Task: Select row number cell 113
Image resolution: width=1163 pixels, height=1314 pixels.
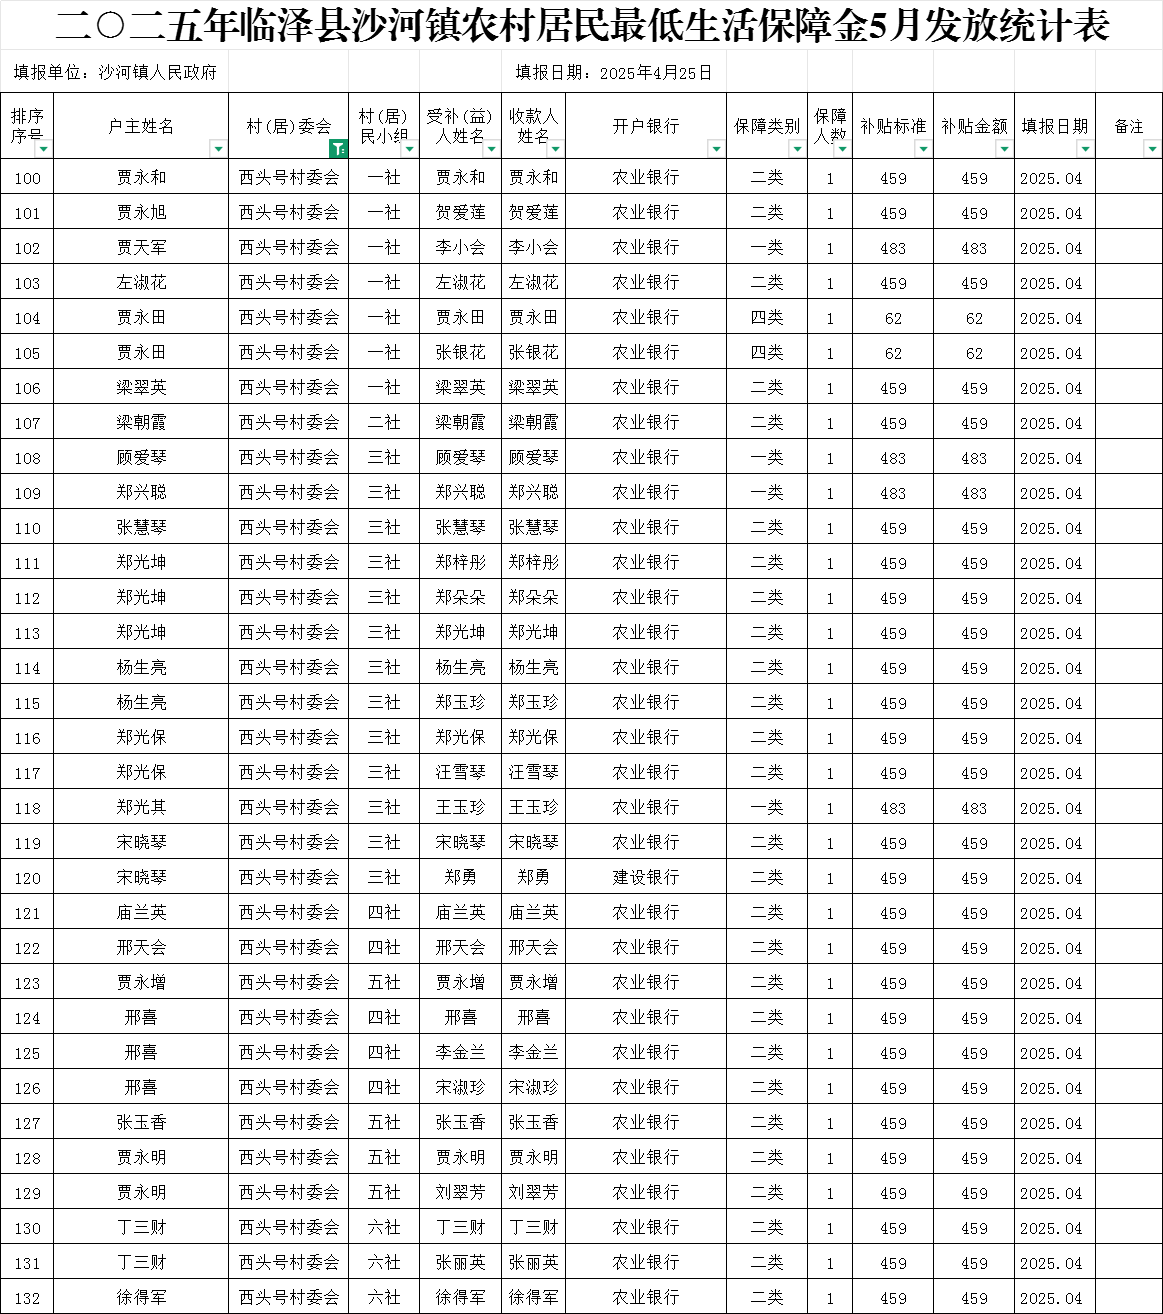Action: click(x=27, y=633)
